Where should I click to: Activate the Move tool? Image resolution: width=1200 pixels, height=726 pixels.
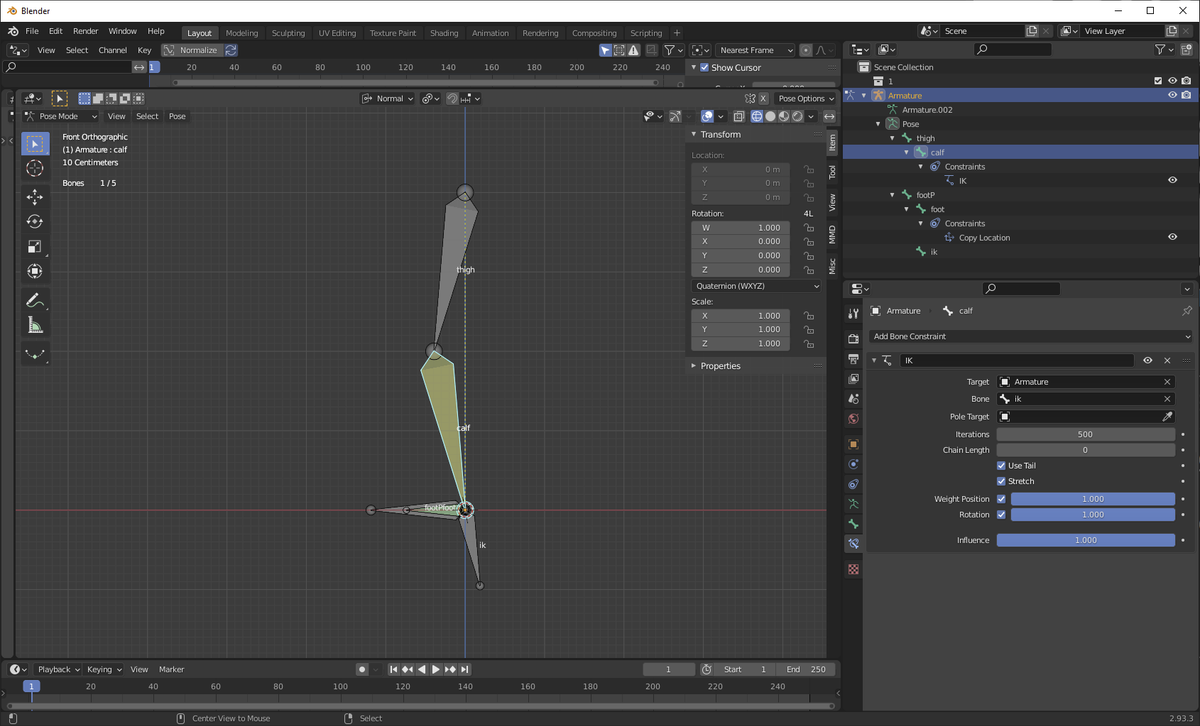point(35,198)
